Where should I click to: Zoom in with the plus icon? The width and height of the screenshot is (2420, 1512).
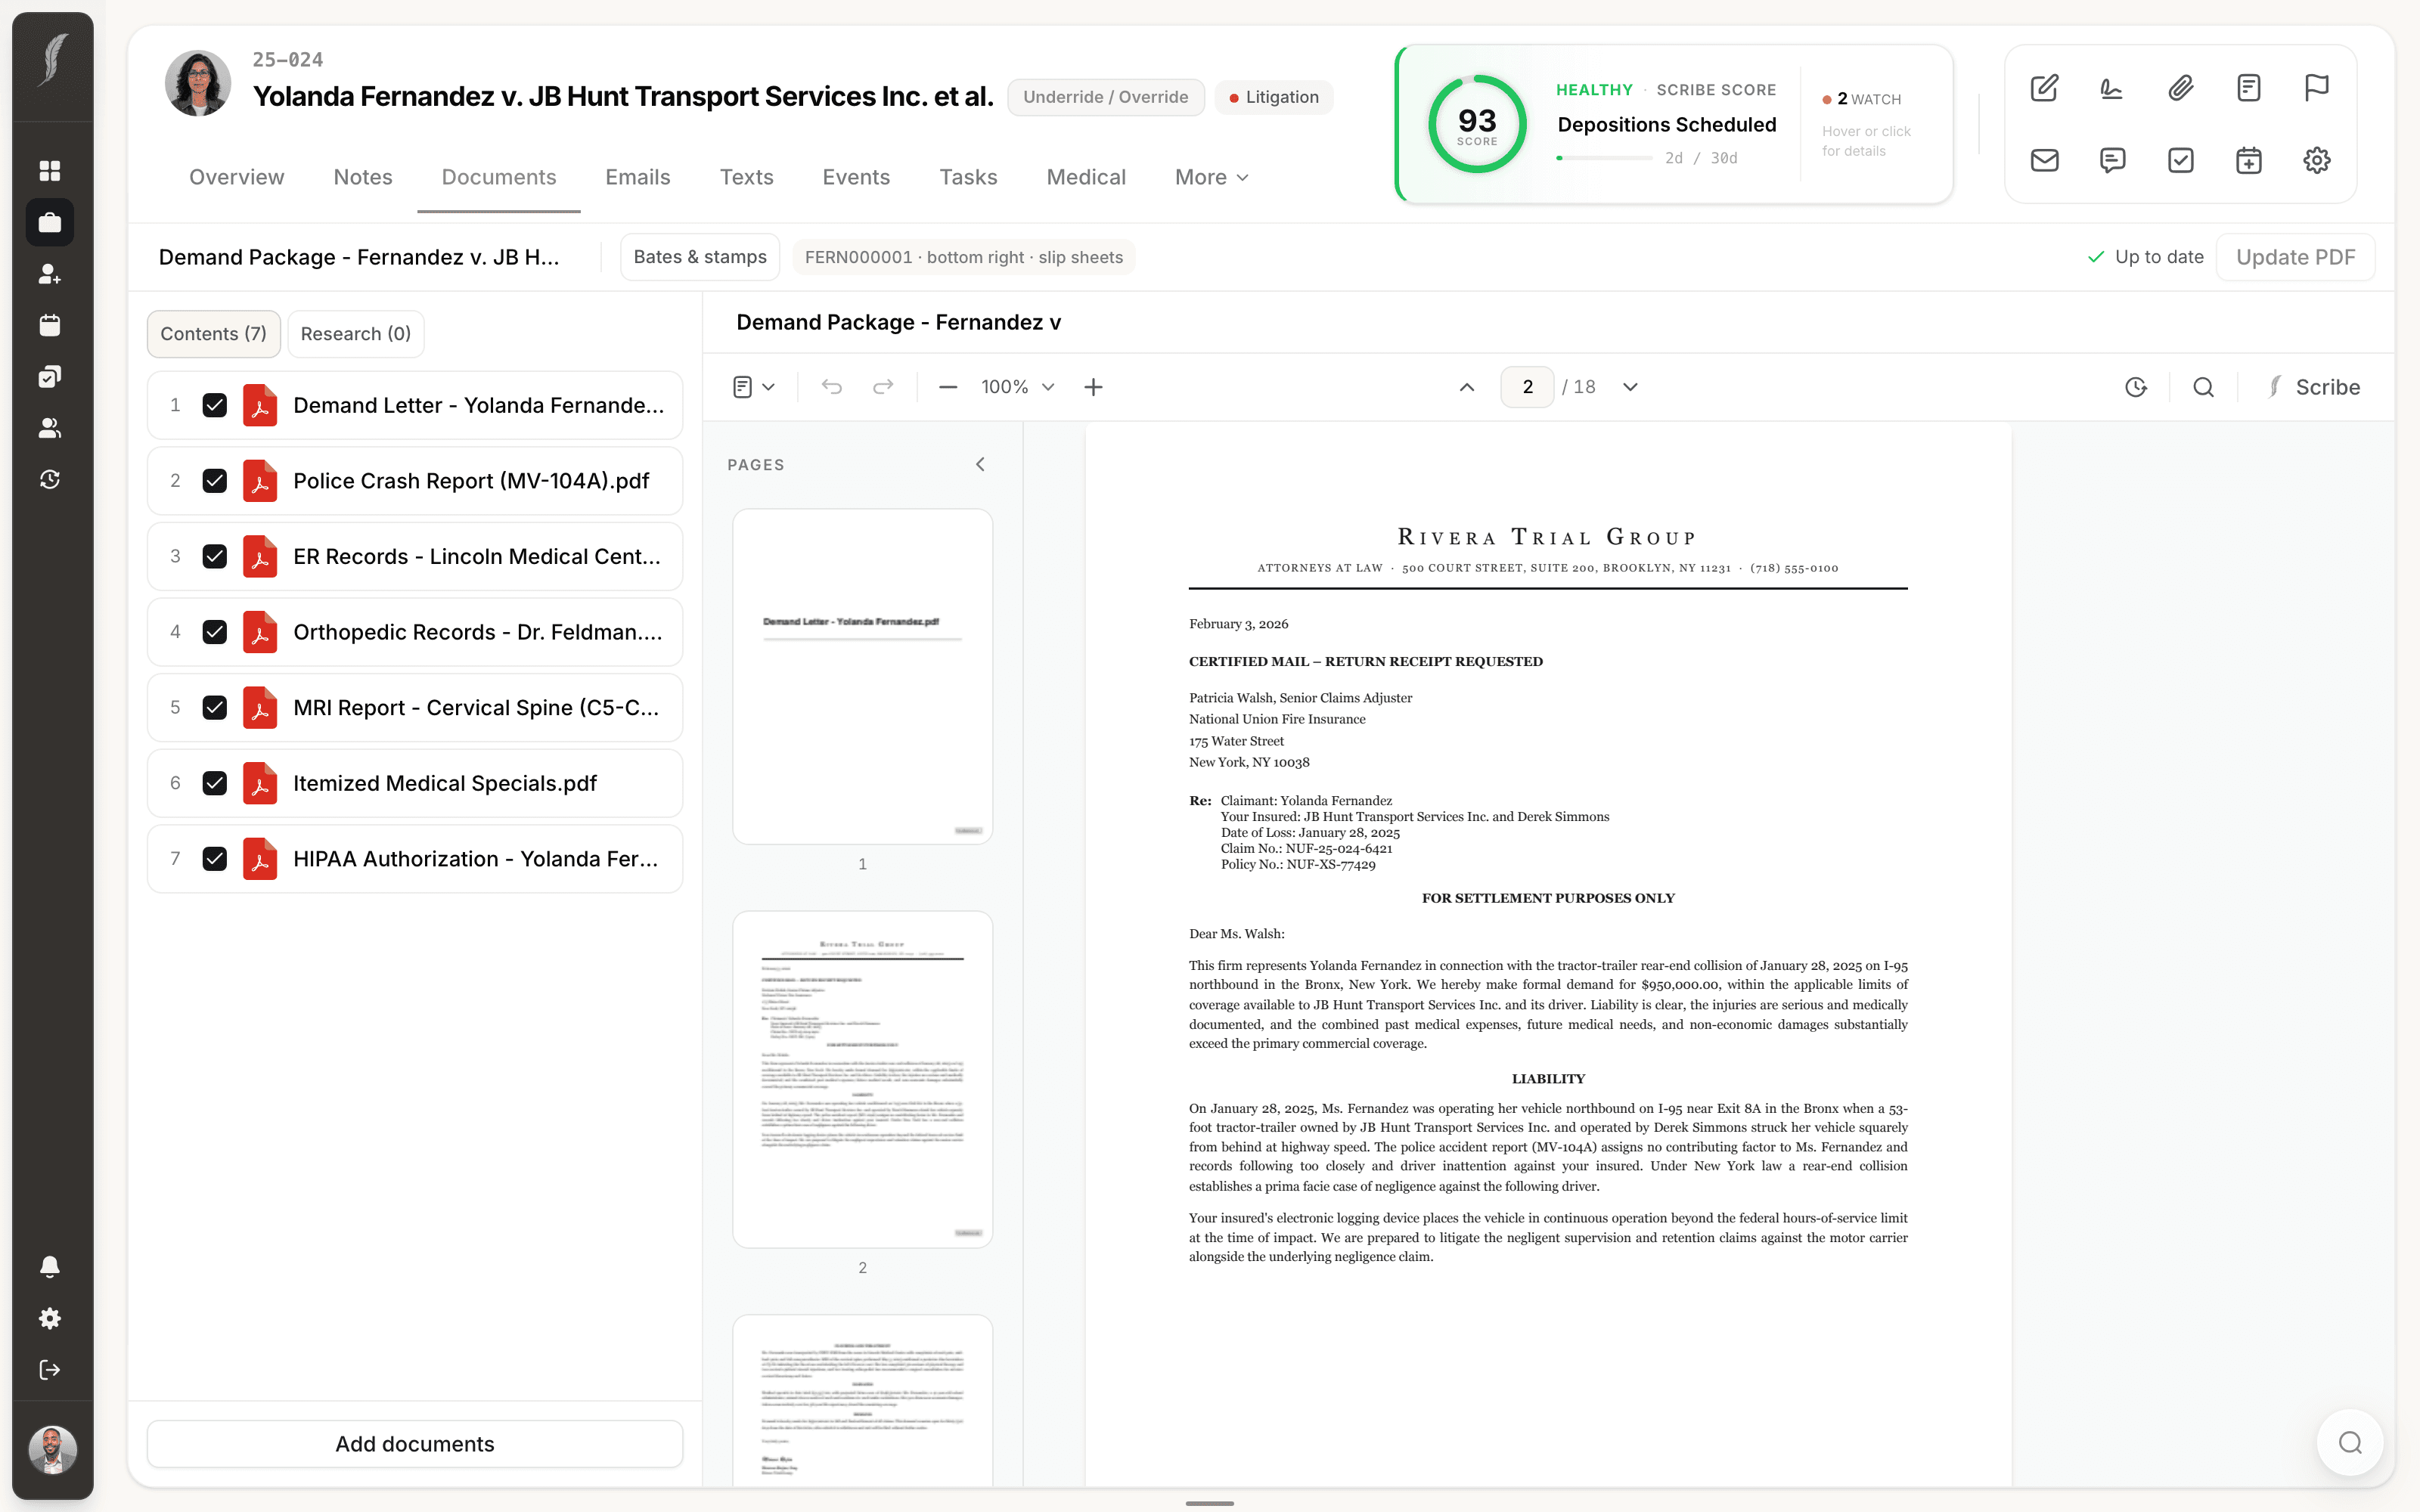(1093, 387)
